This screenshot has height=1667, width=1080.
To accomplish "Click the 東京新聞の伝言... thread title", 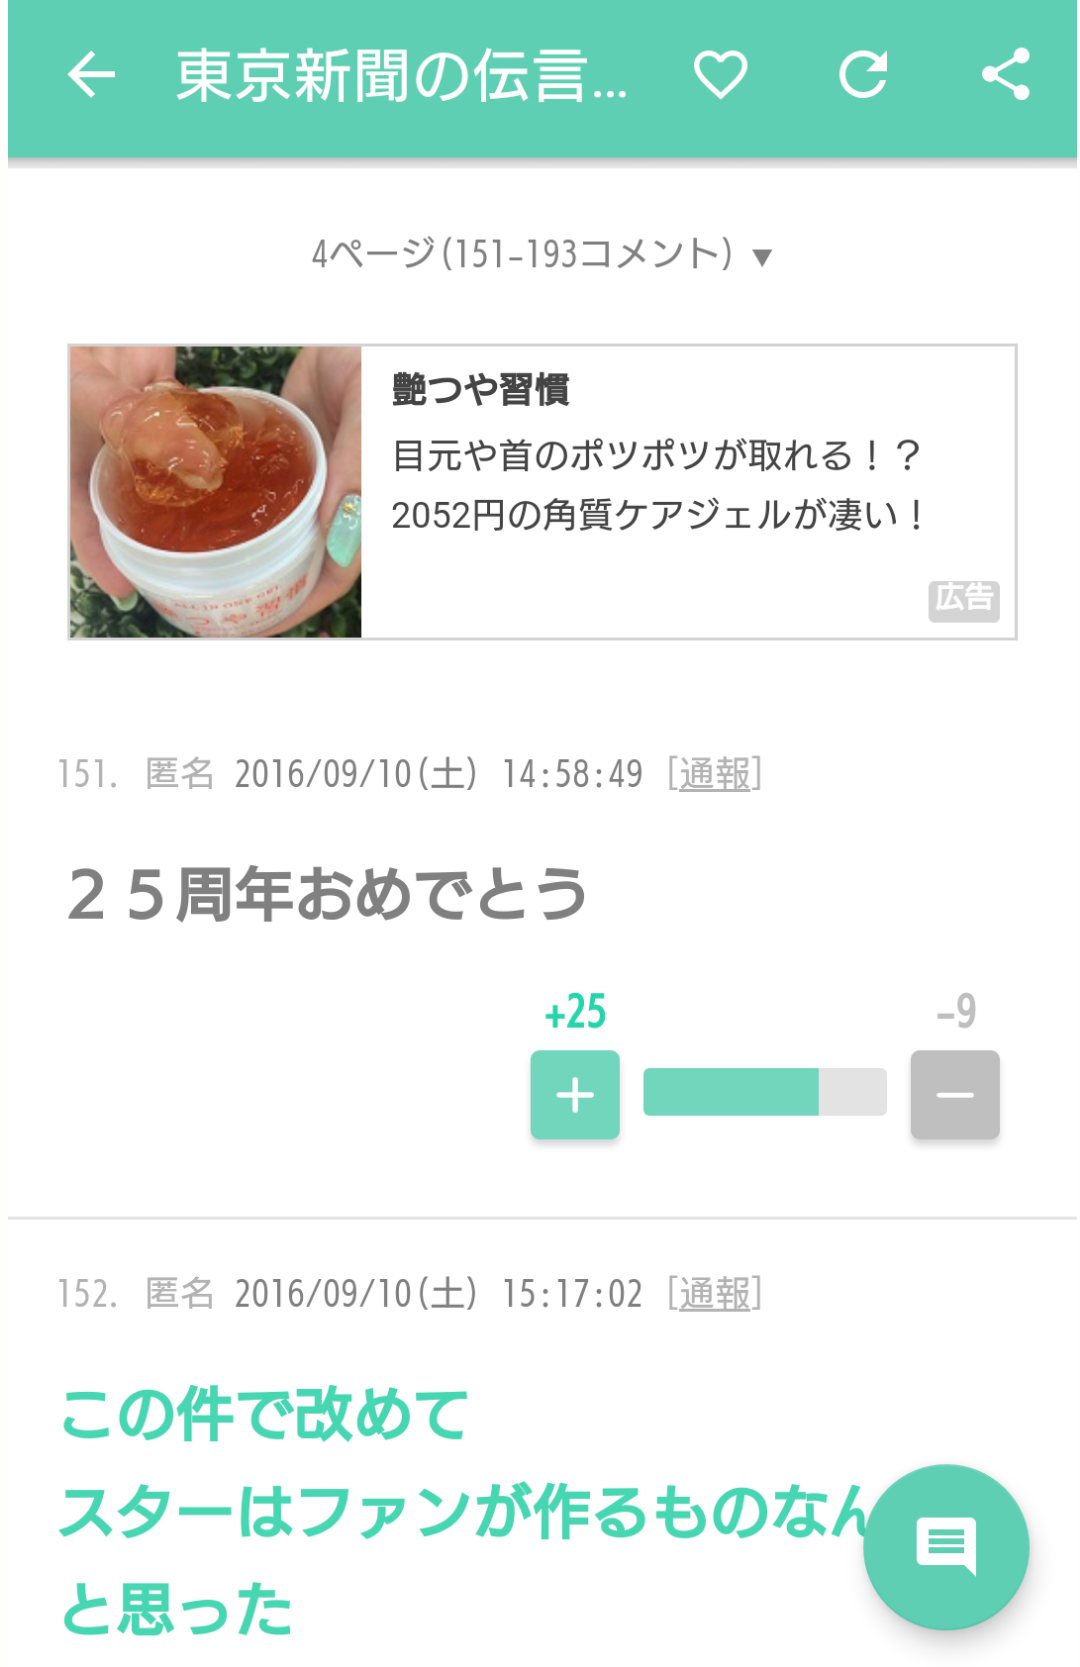I will point(402,76).
